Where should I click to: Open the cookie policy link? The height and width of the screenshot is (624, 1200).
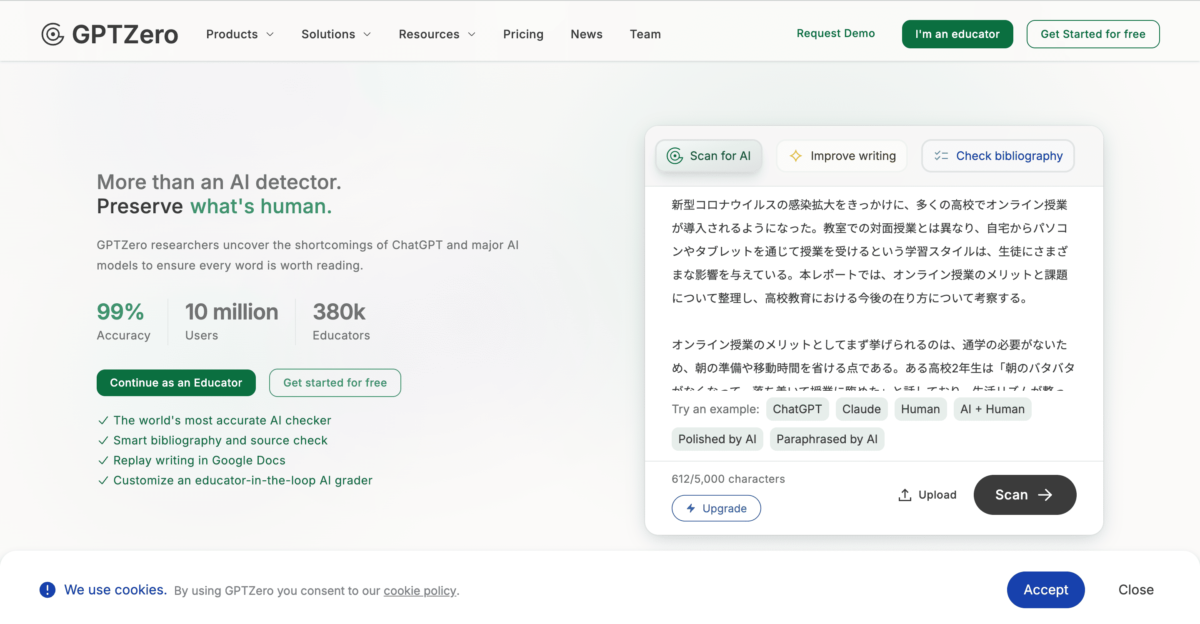coord(420,591)
